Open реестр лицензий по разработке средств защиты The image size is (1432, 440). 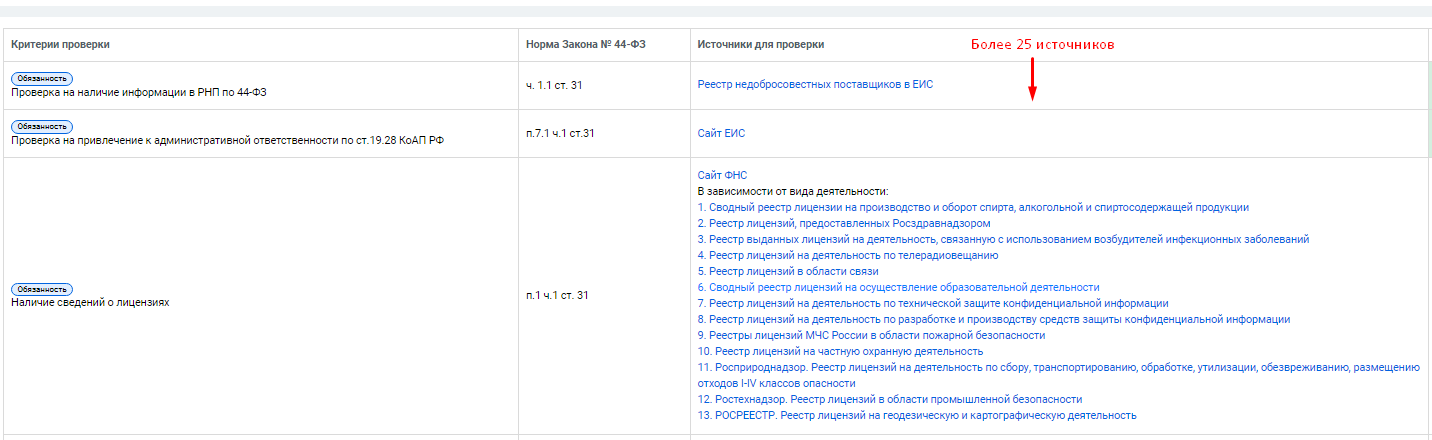pyautogui.click(x=994, y=319)
